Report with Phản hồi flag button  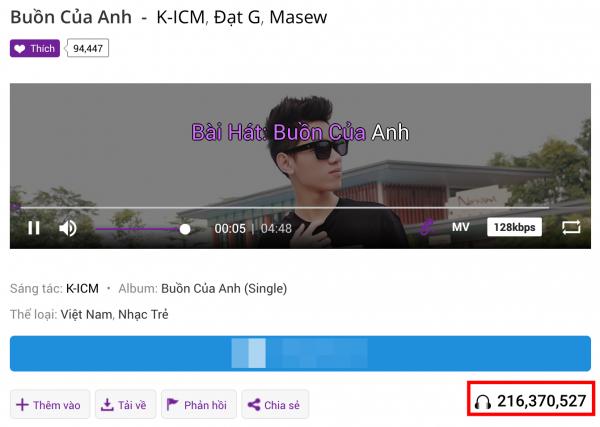(199, 404)
